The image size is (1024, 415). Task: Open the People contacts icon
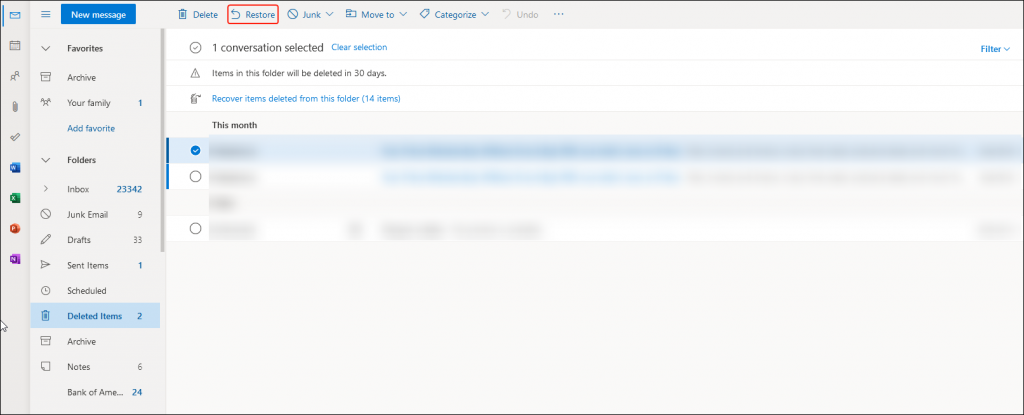tap(15, 76)
